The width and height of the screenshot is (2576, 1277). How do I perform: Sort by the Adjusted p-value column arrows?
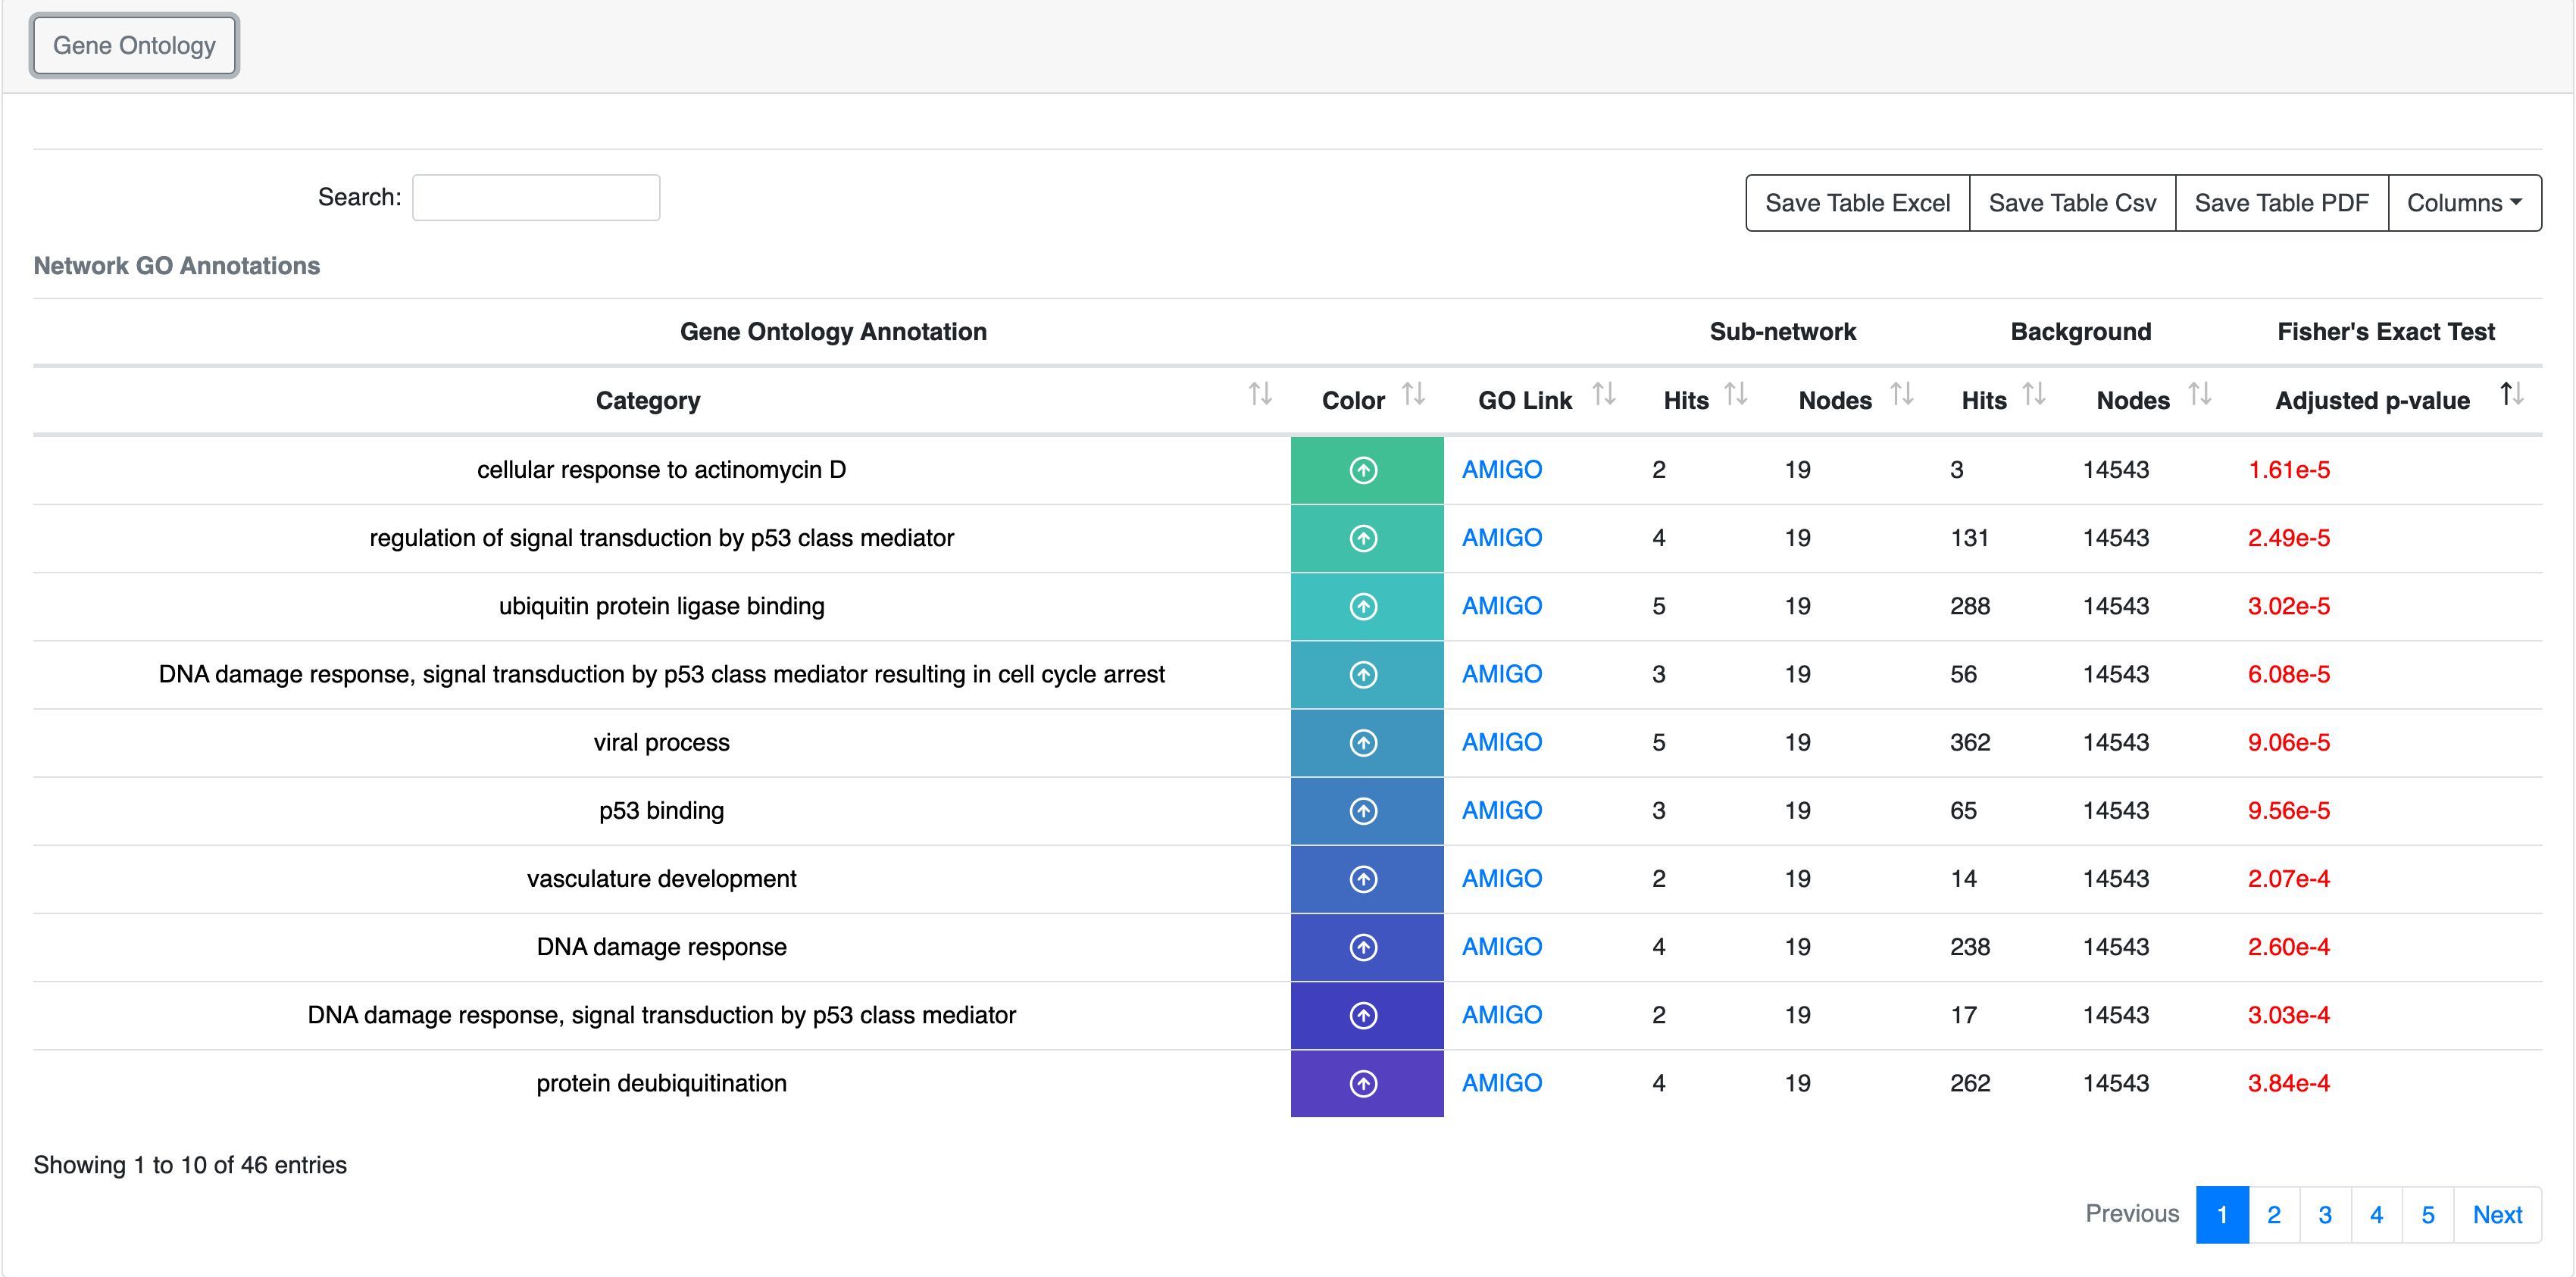tap(2511, 395)
